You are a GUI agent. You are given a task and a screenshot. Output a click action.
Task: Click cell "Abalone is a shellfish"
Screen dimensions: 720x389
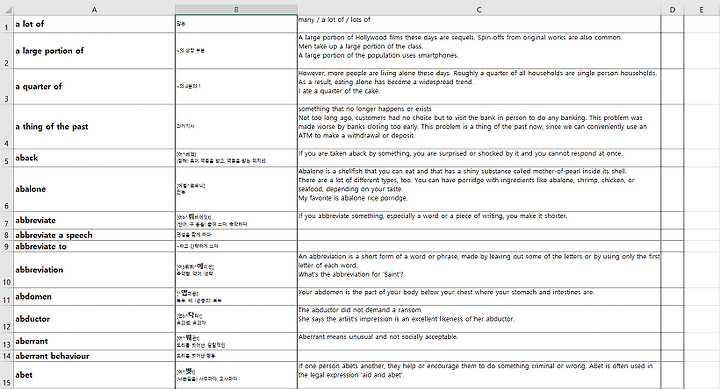479,189
